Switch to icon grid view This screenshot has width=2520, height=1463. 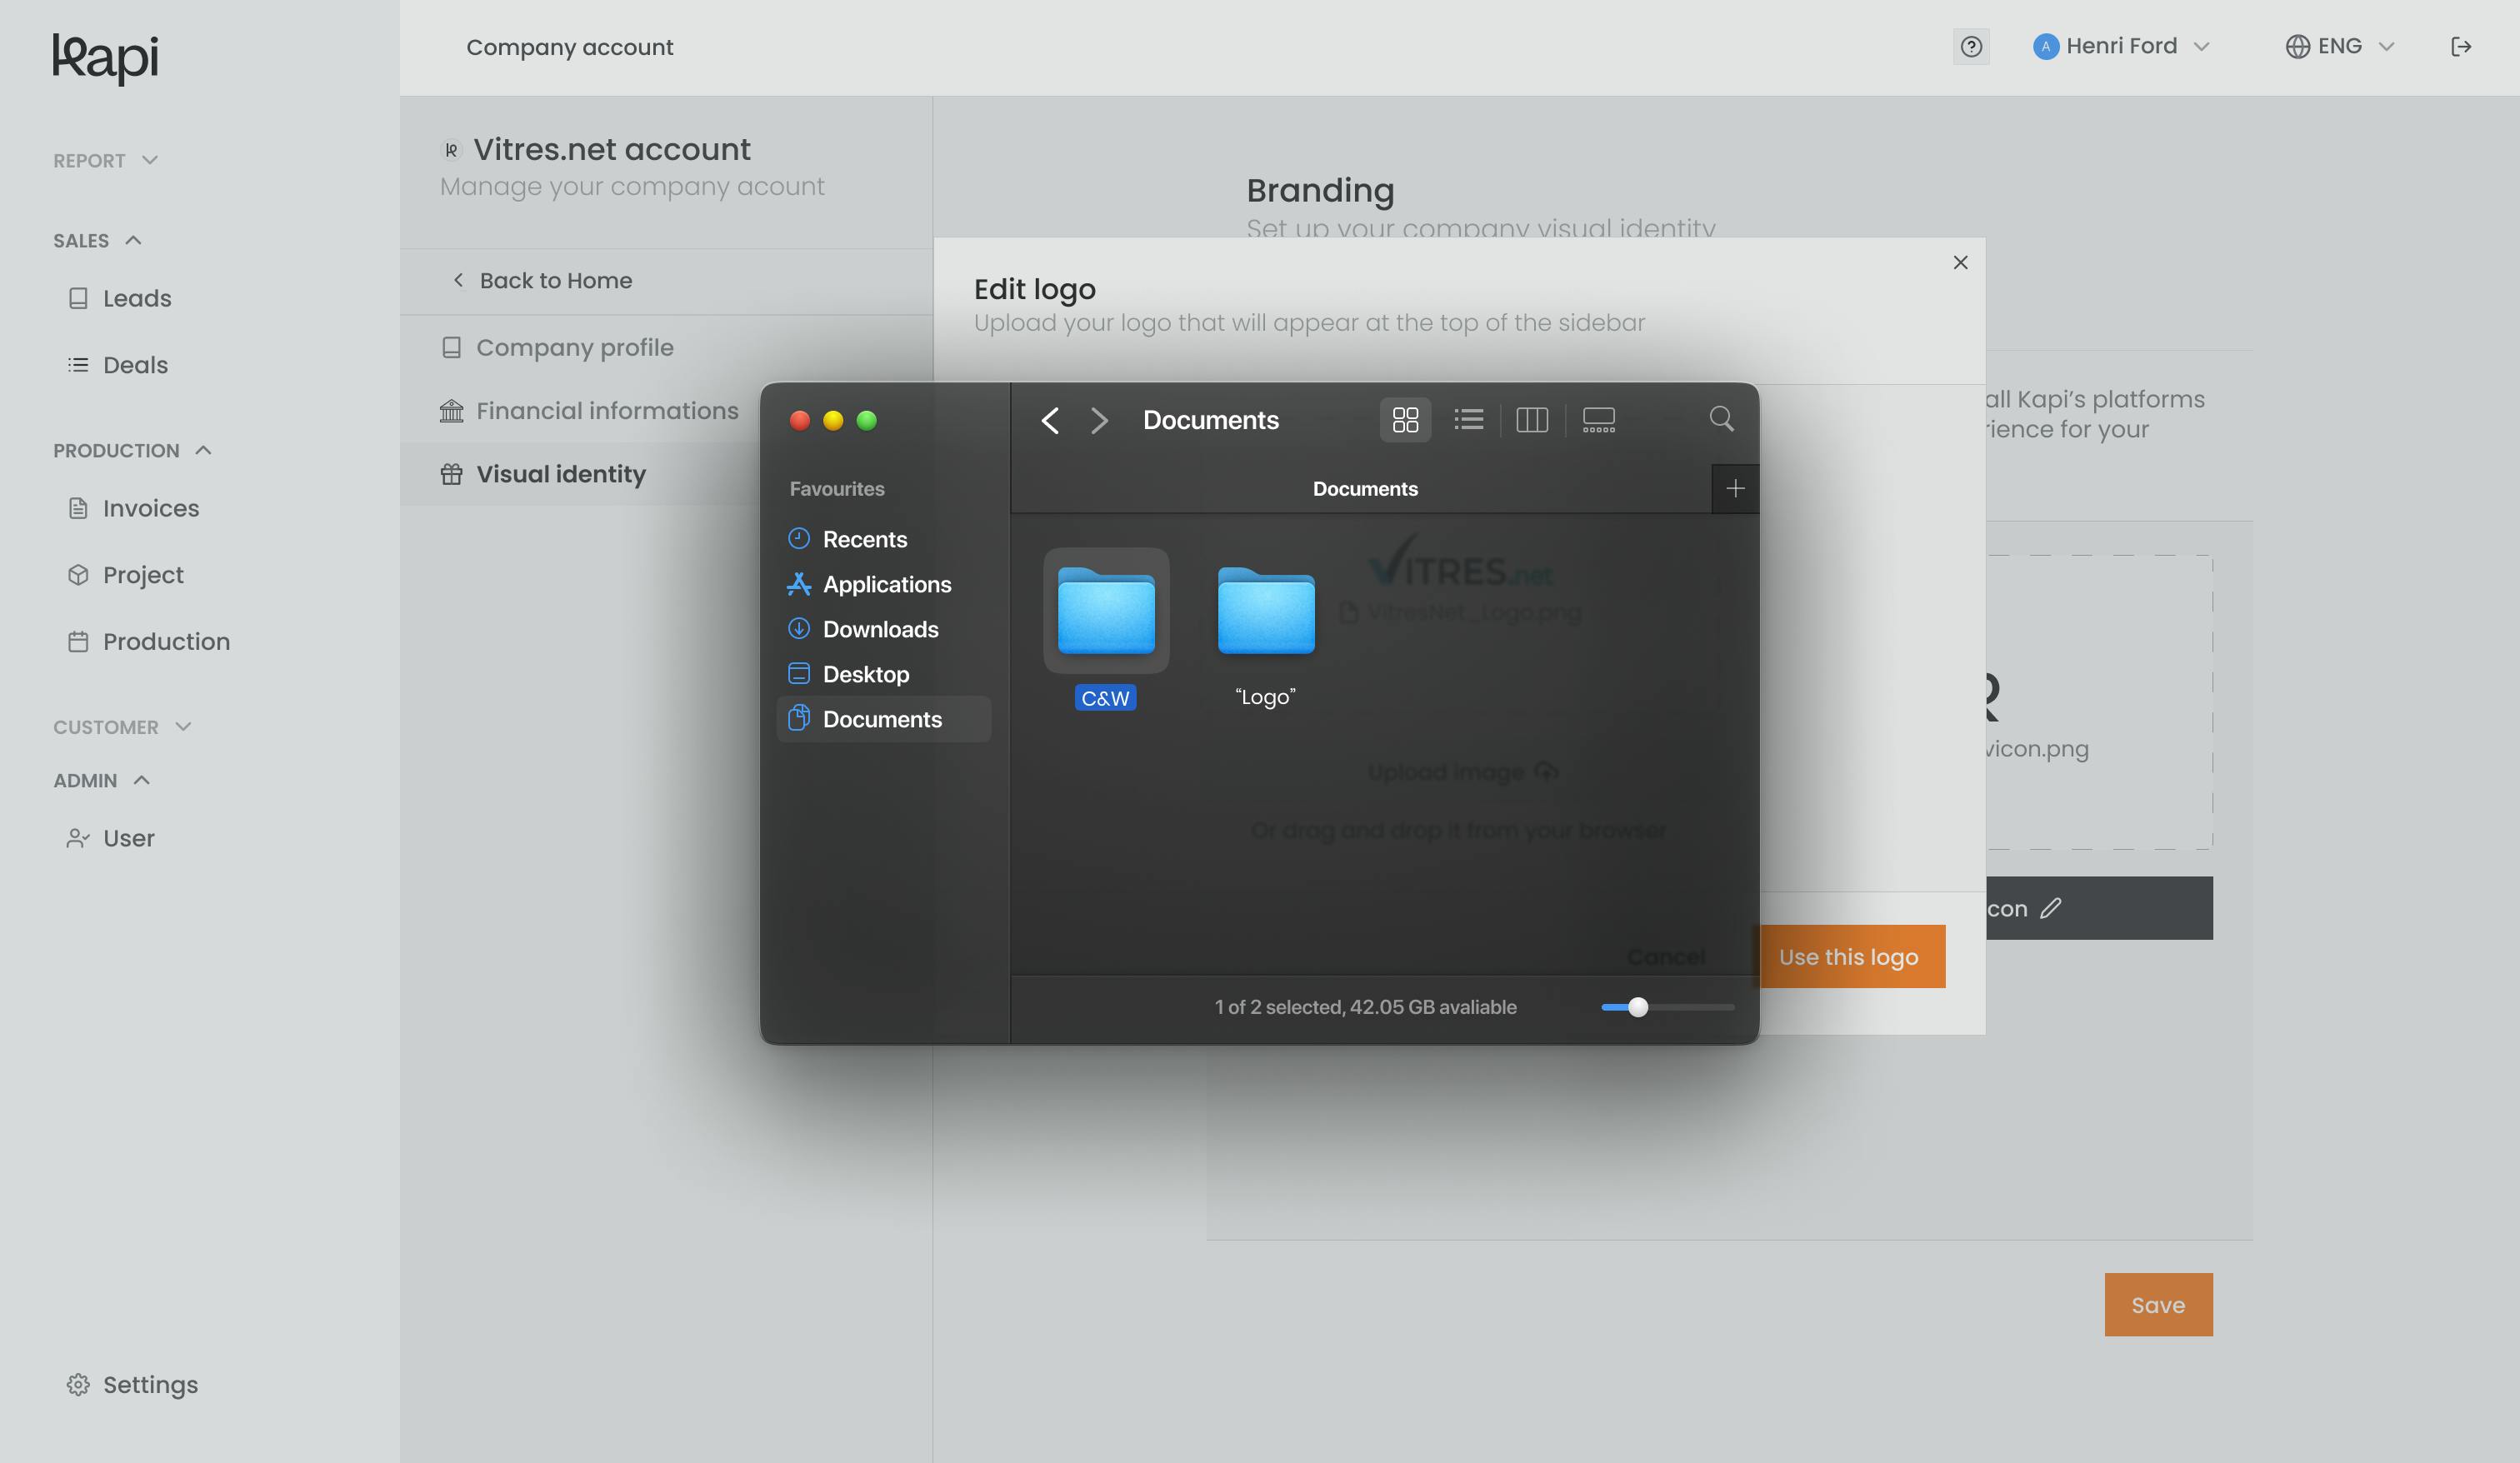coord(1405,420)
